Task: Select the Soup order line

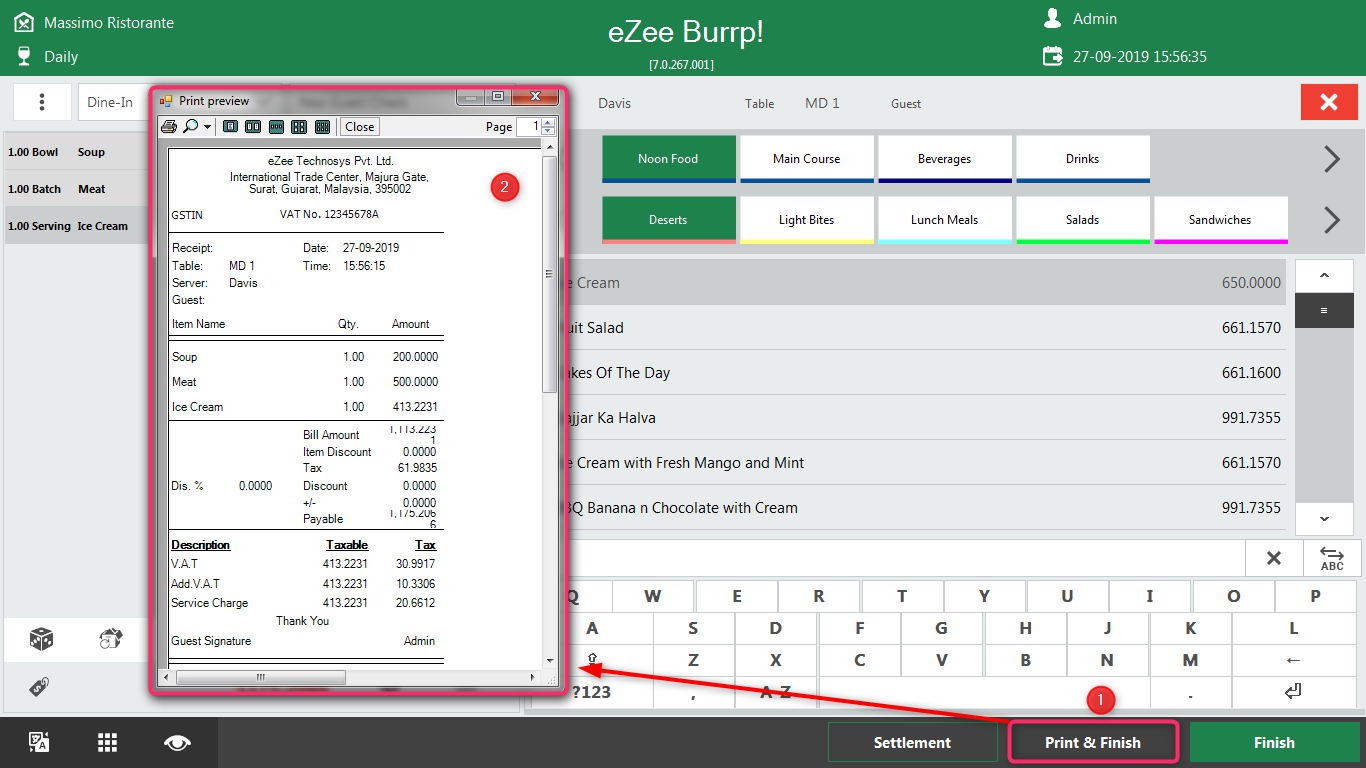Action: click(77, 152)
